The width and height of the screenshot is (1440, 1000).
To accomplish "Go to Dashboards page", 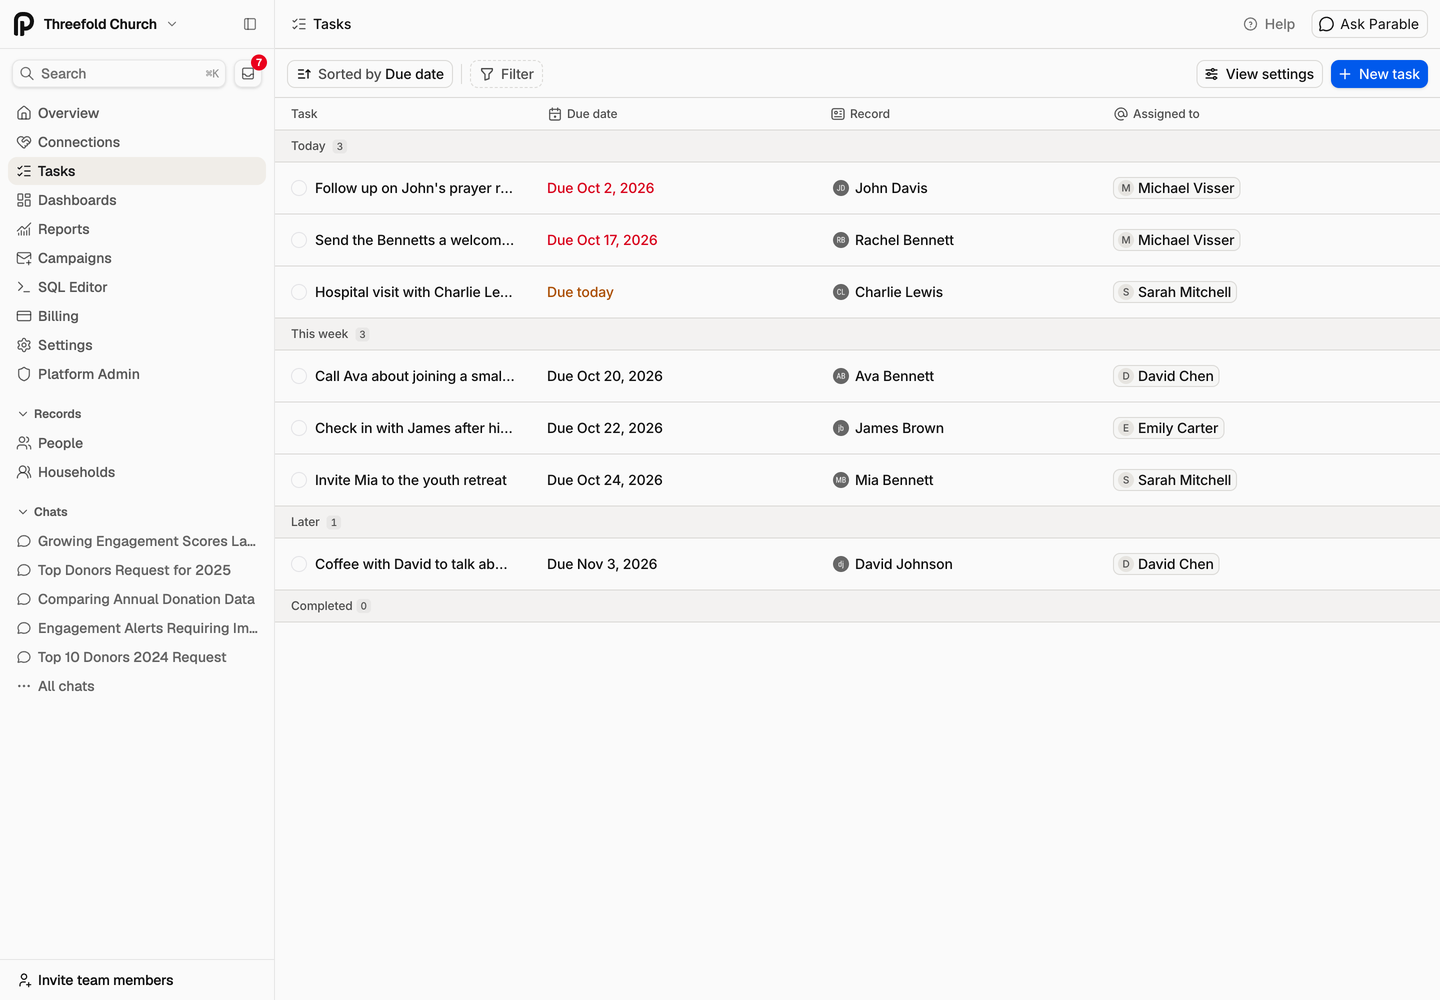I will [x=137, y=200].
